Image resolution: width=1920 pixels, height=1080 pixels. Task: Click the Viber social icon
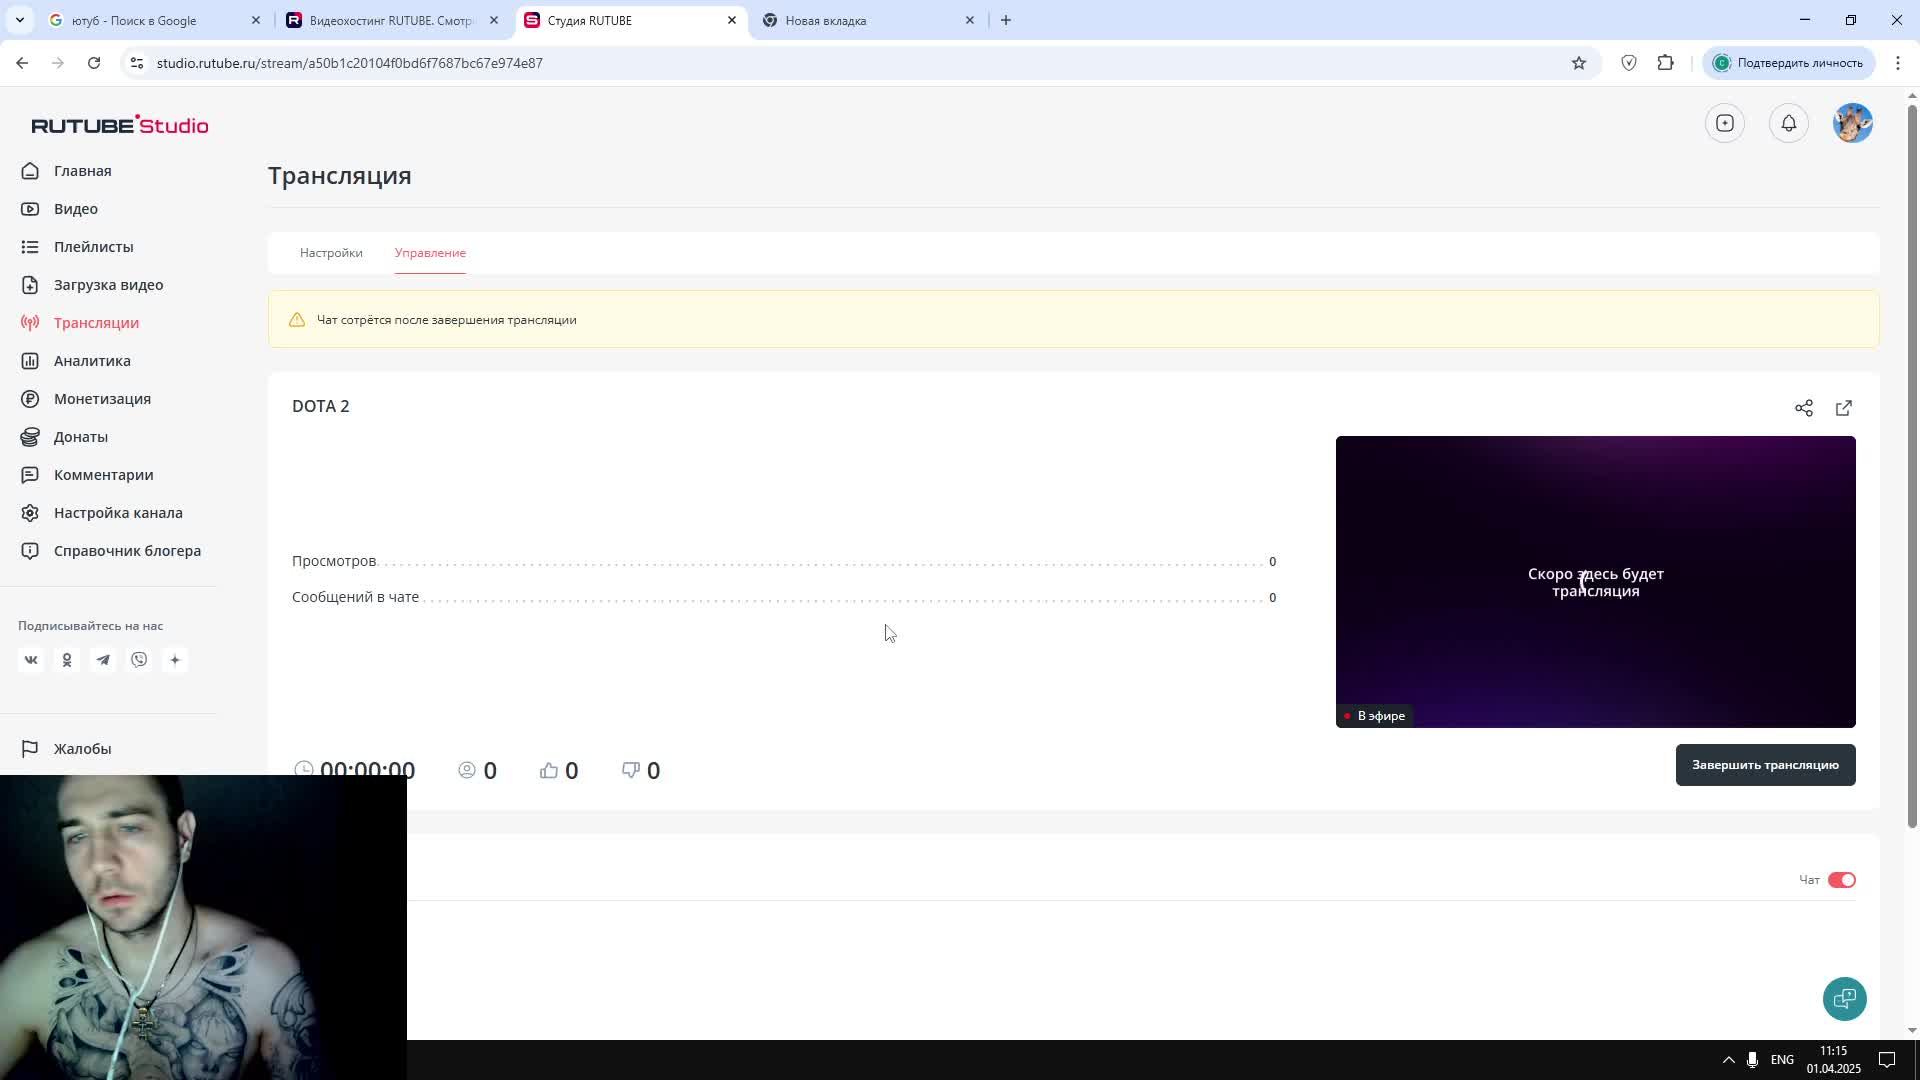[139, 660]
